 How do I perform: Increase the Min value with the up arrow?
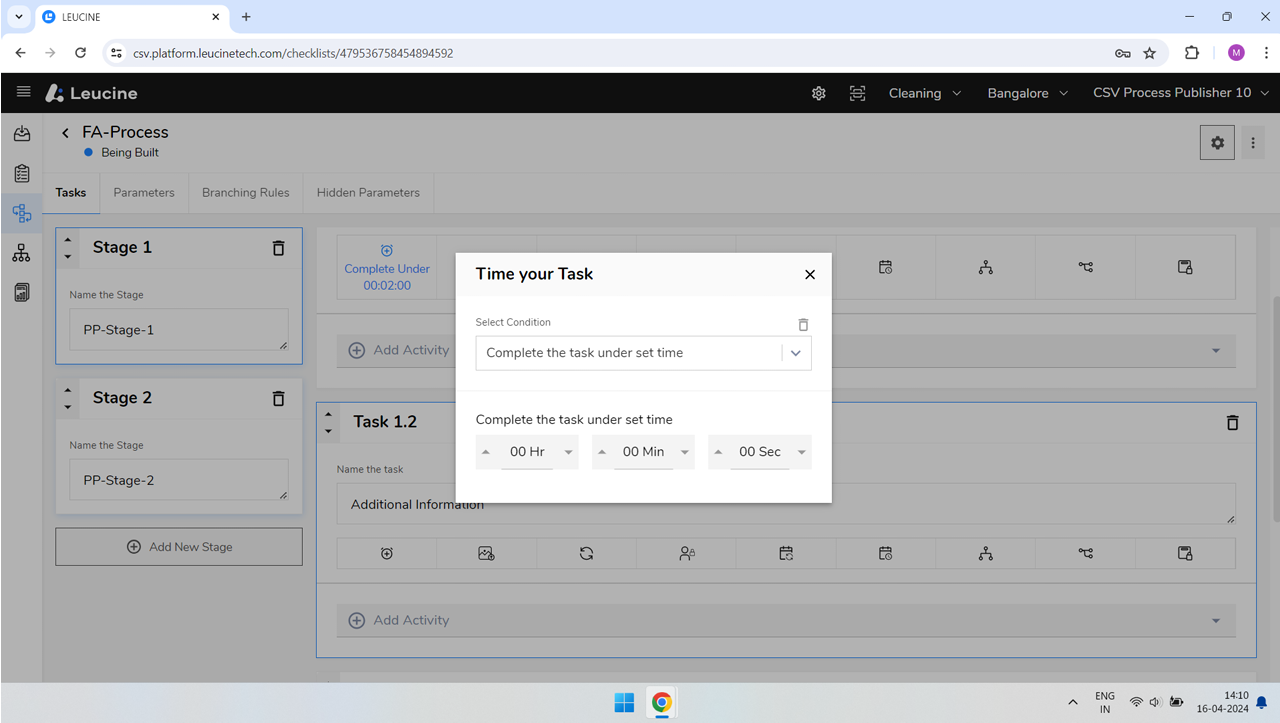[x=602, y=452]
